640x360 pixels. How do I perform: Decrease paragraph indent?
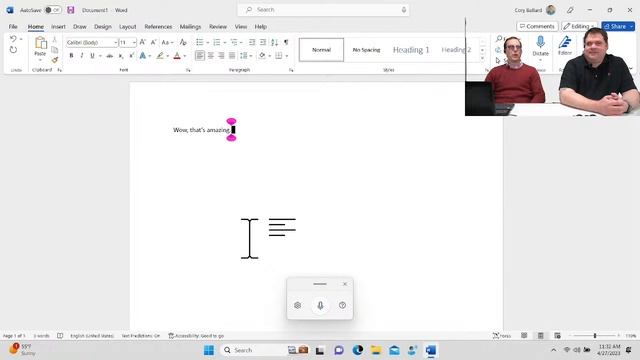pos(252,42)
